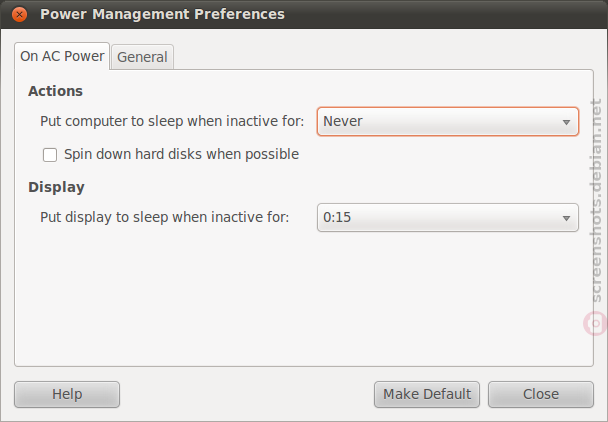Open the display sleep dropdown showing 0:15
The image size is (608, 422).
tap(448, 218)
